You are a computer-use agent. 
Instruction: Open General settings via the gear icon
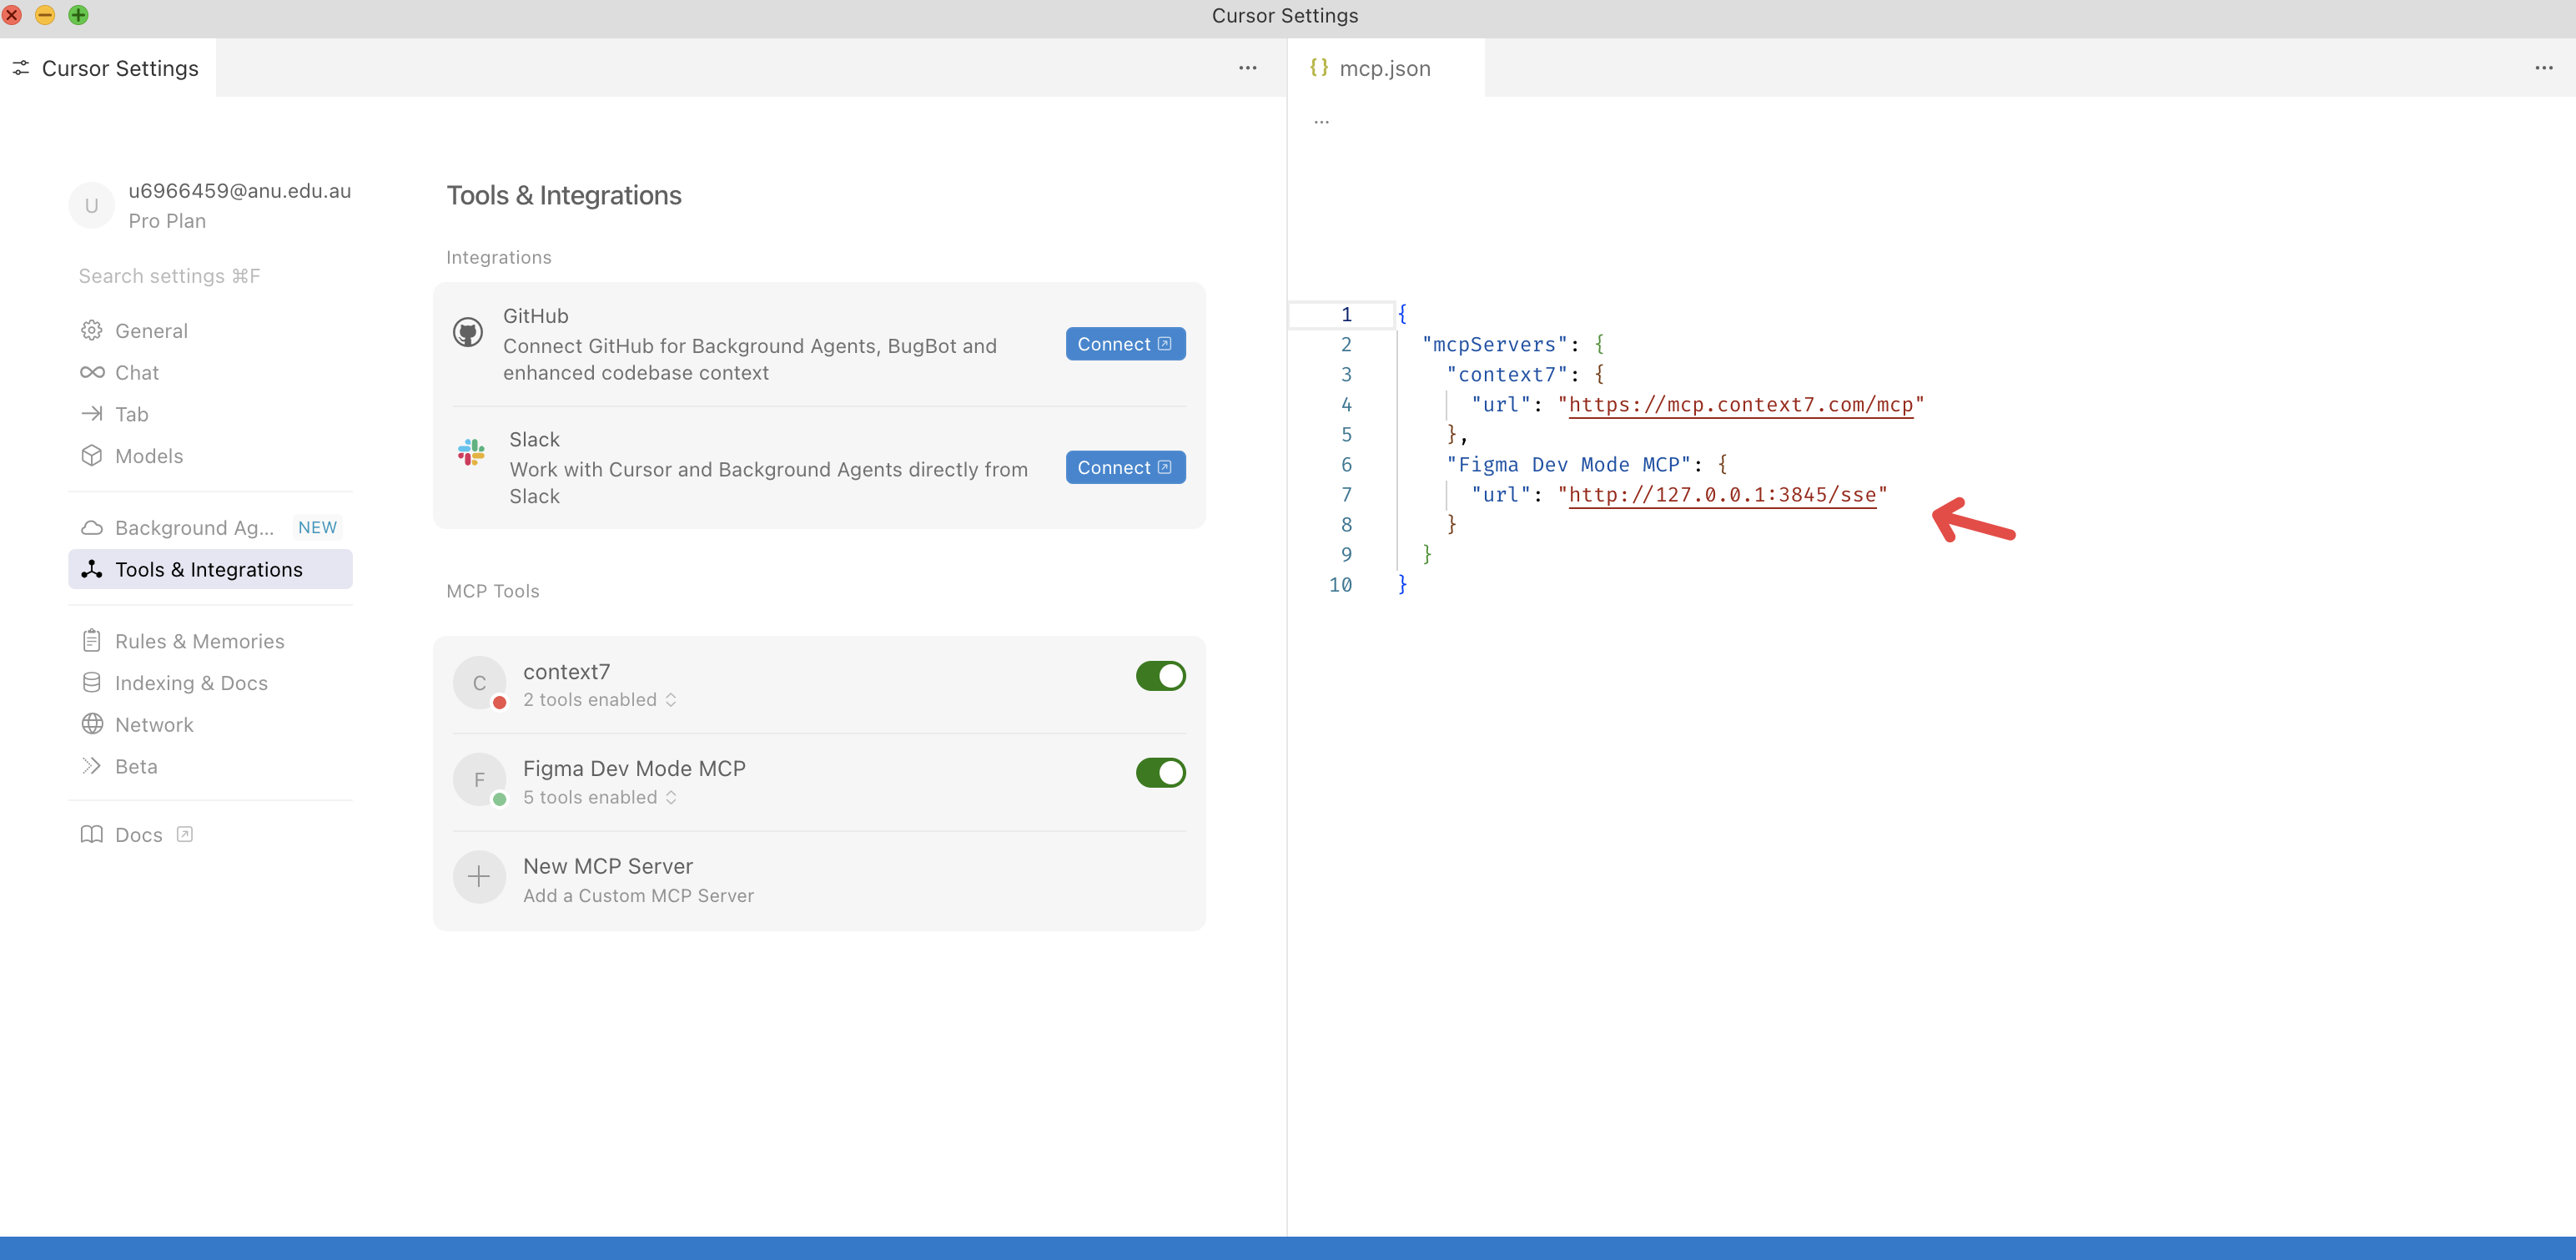(x=91, y=330)
